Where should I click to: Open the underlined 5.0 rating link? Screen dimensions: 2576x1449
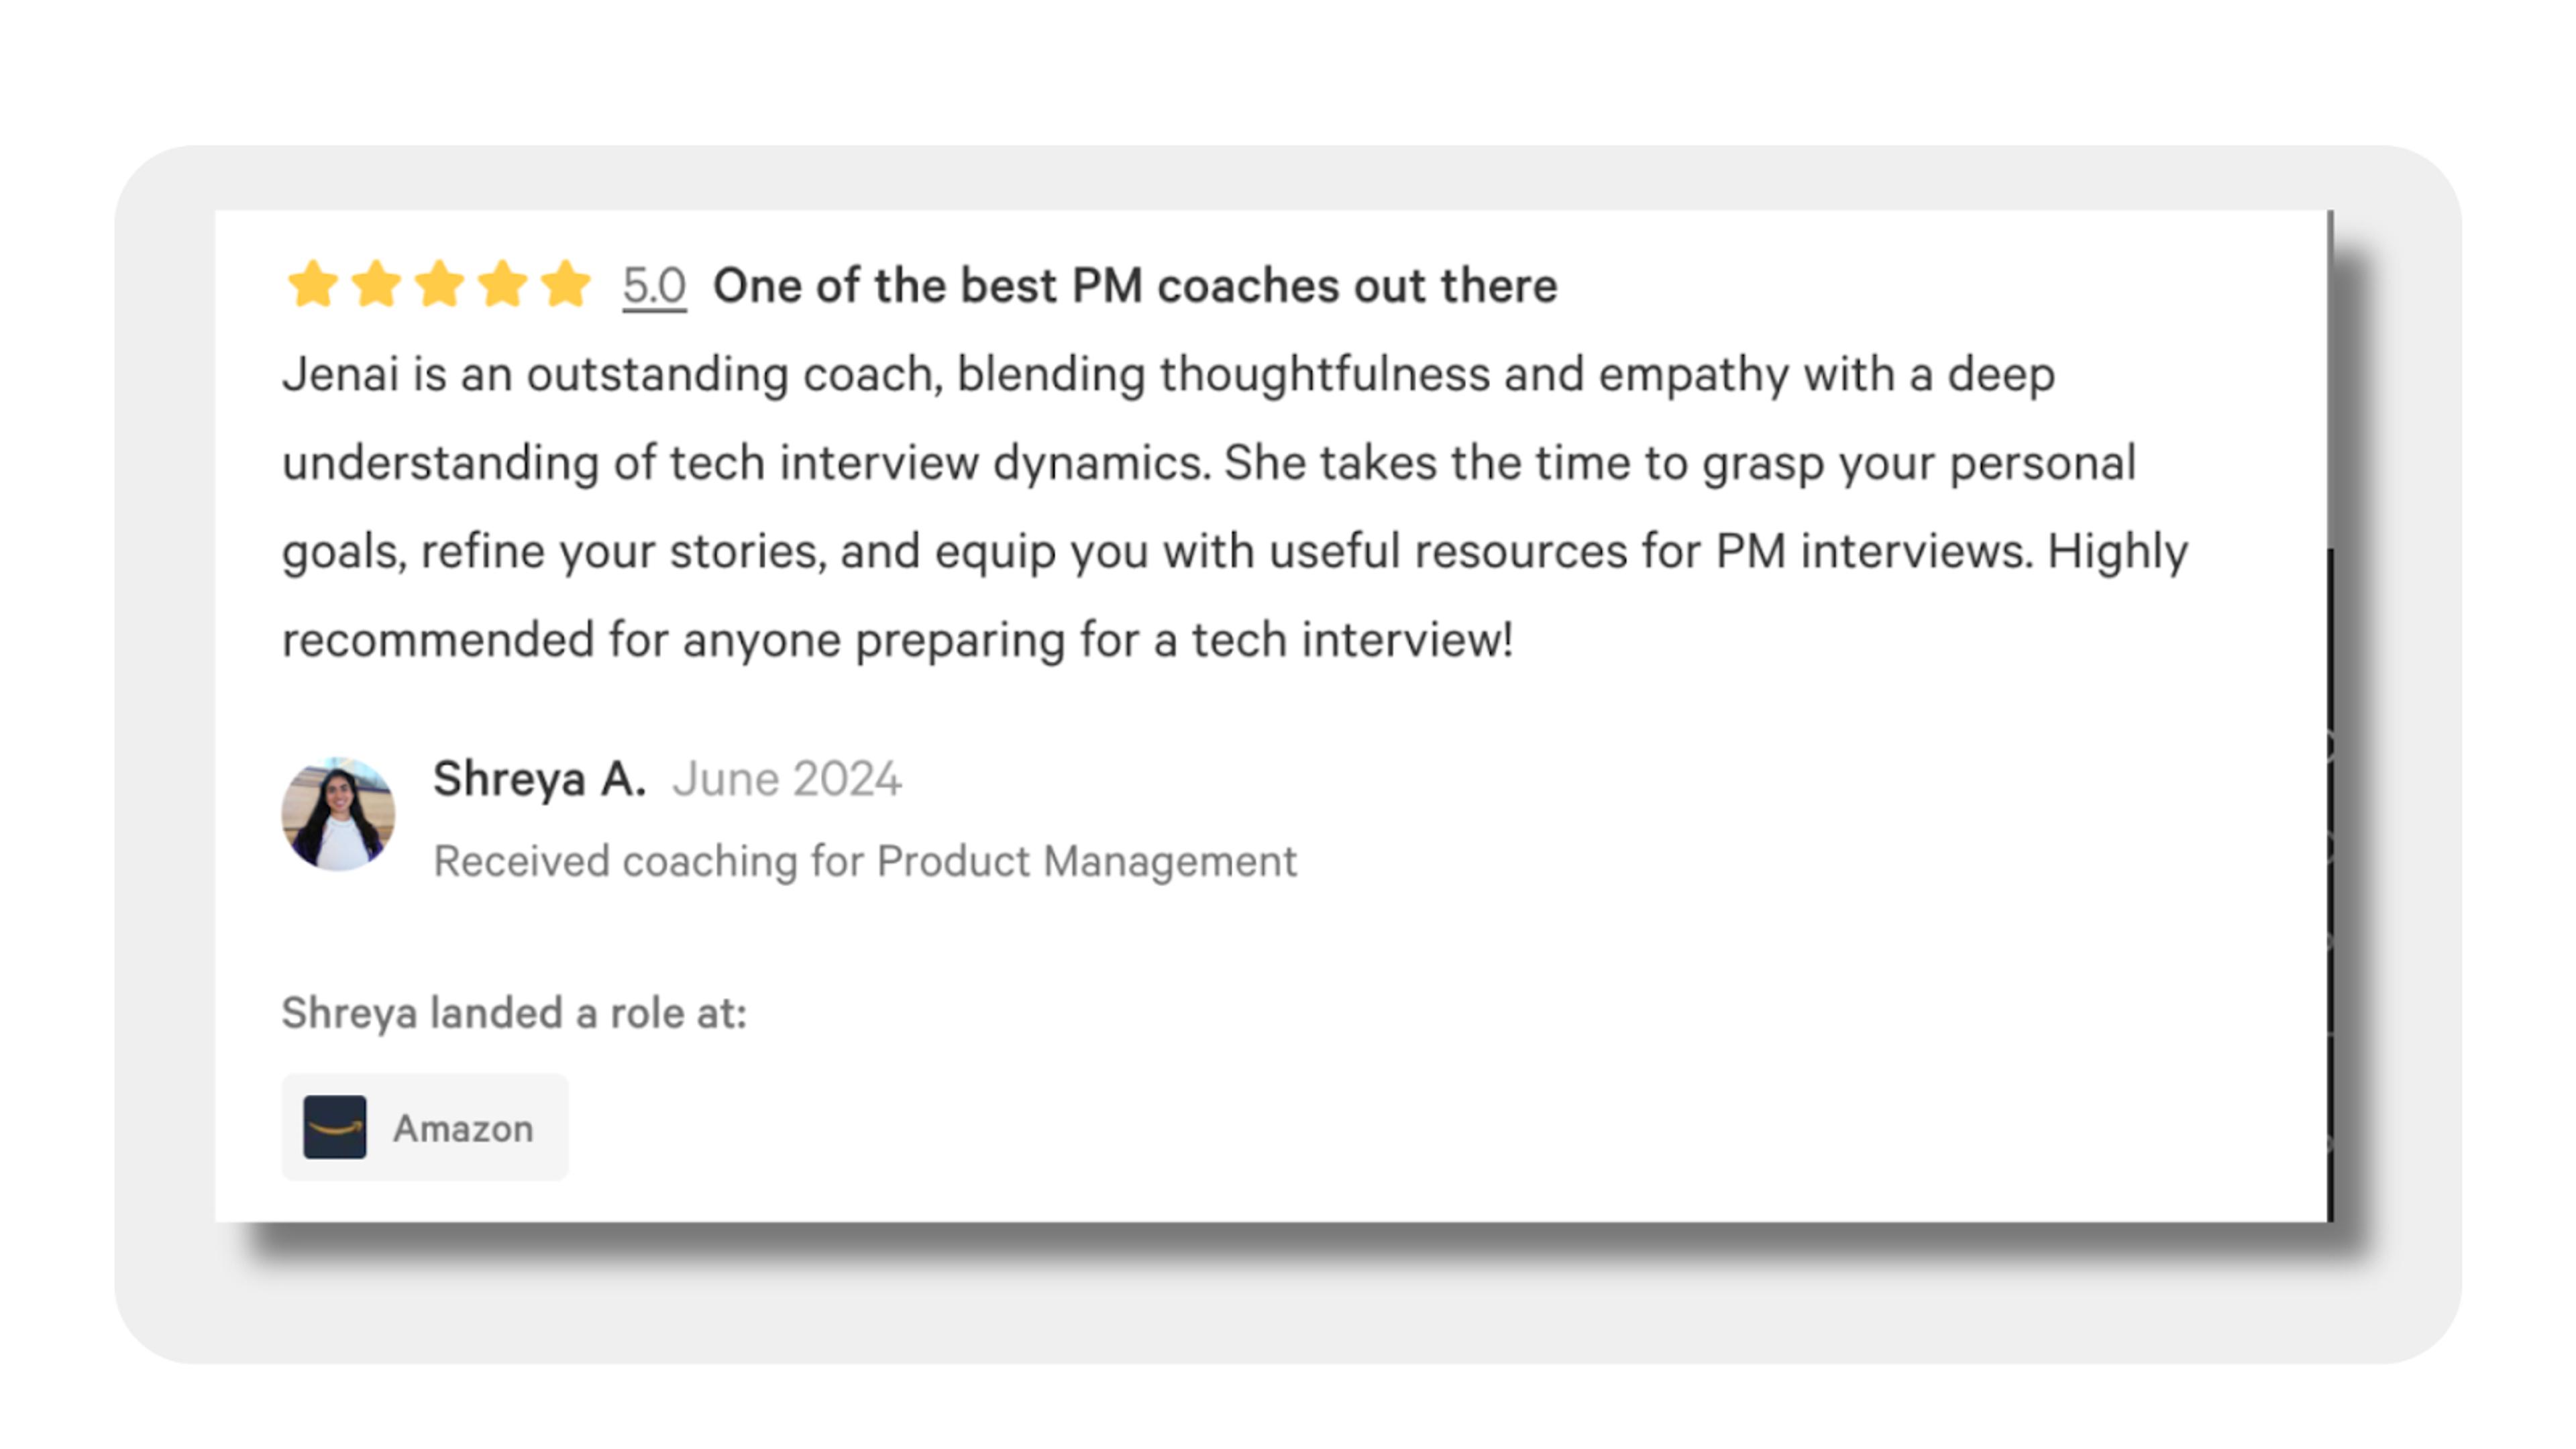click(654, 286)
